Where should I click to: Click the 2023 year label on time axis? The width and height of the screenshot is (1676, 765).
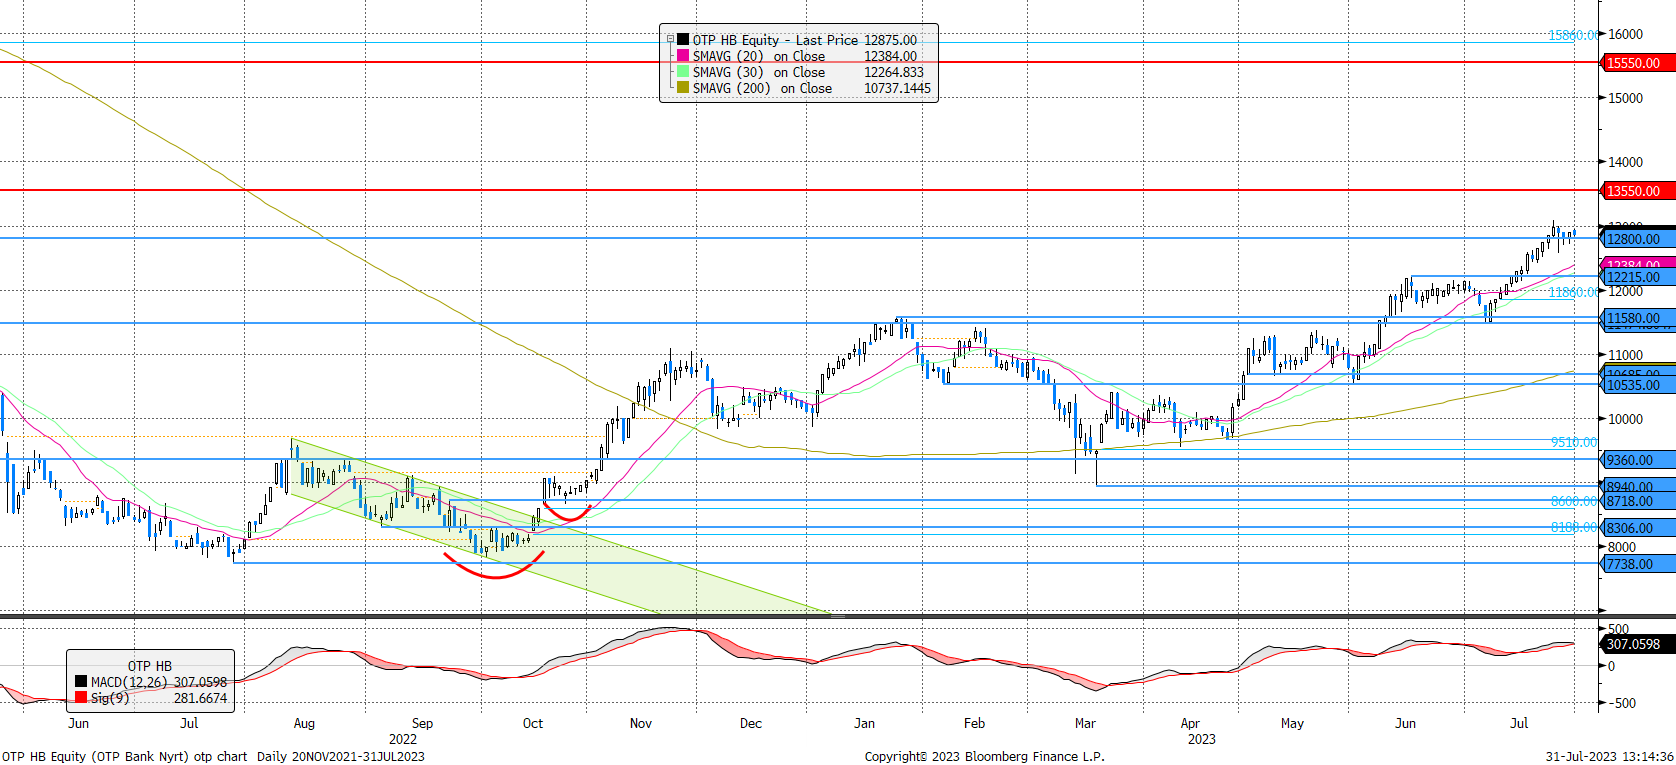click(1202, 739)
